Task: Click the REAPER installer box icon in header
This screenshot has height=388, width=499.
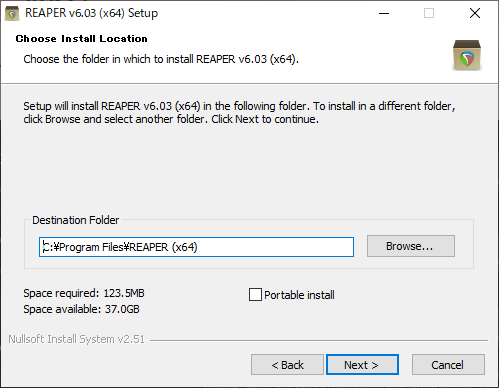Action: 467,55
